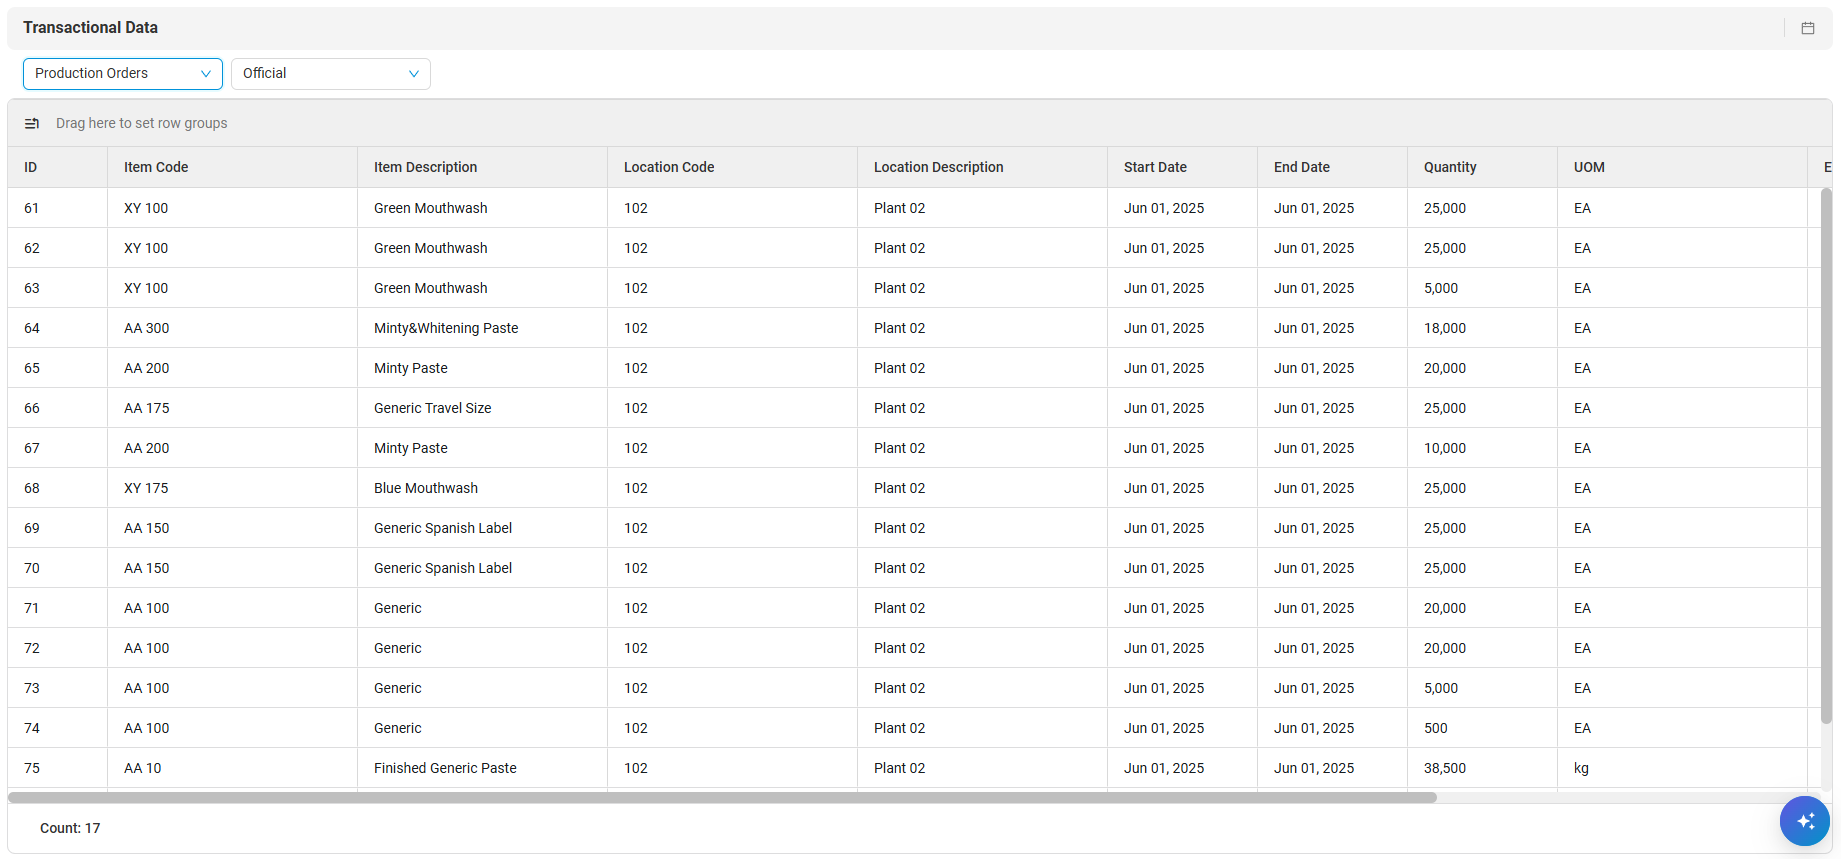
Task: Click the row groups icon
Action: 32,123
